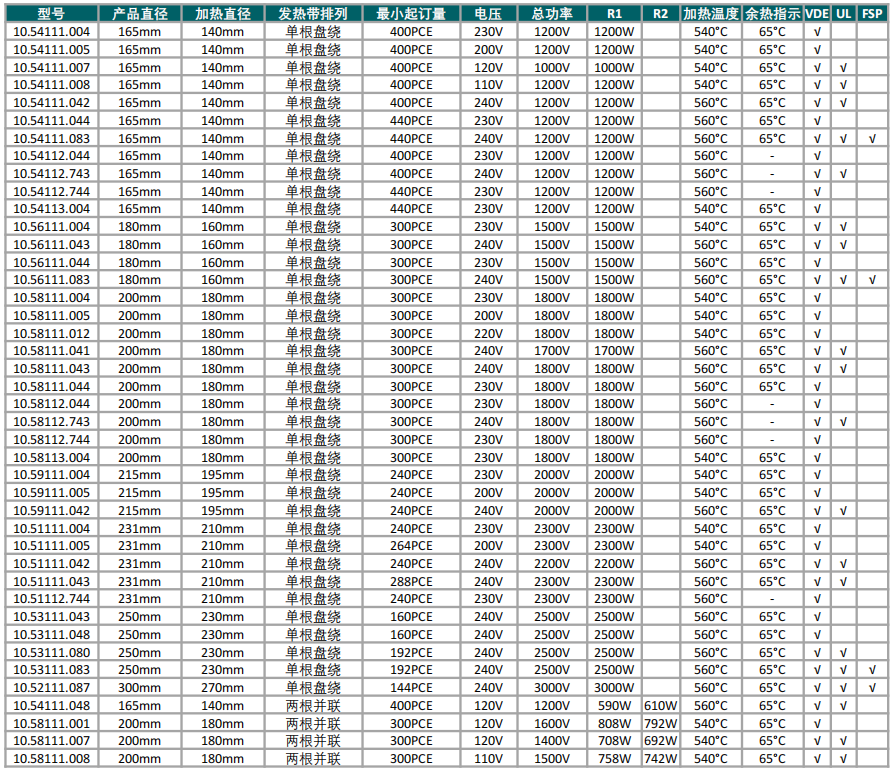892x771 pixels.
Task: Select model cell 10.58113.004
Action: [52, 457]
